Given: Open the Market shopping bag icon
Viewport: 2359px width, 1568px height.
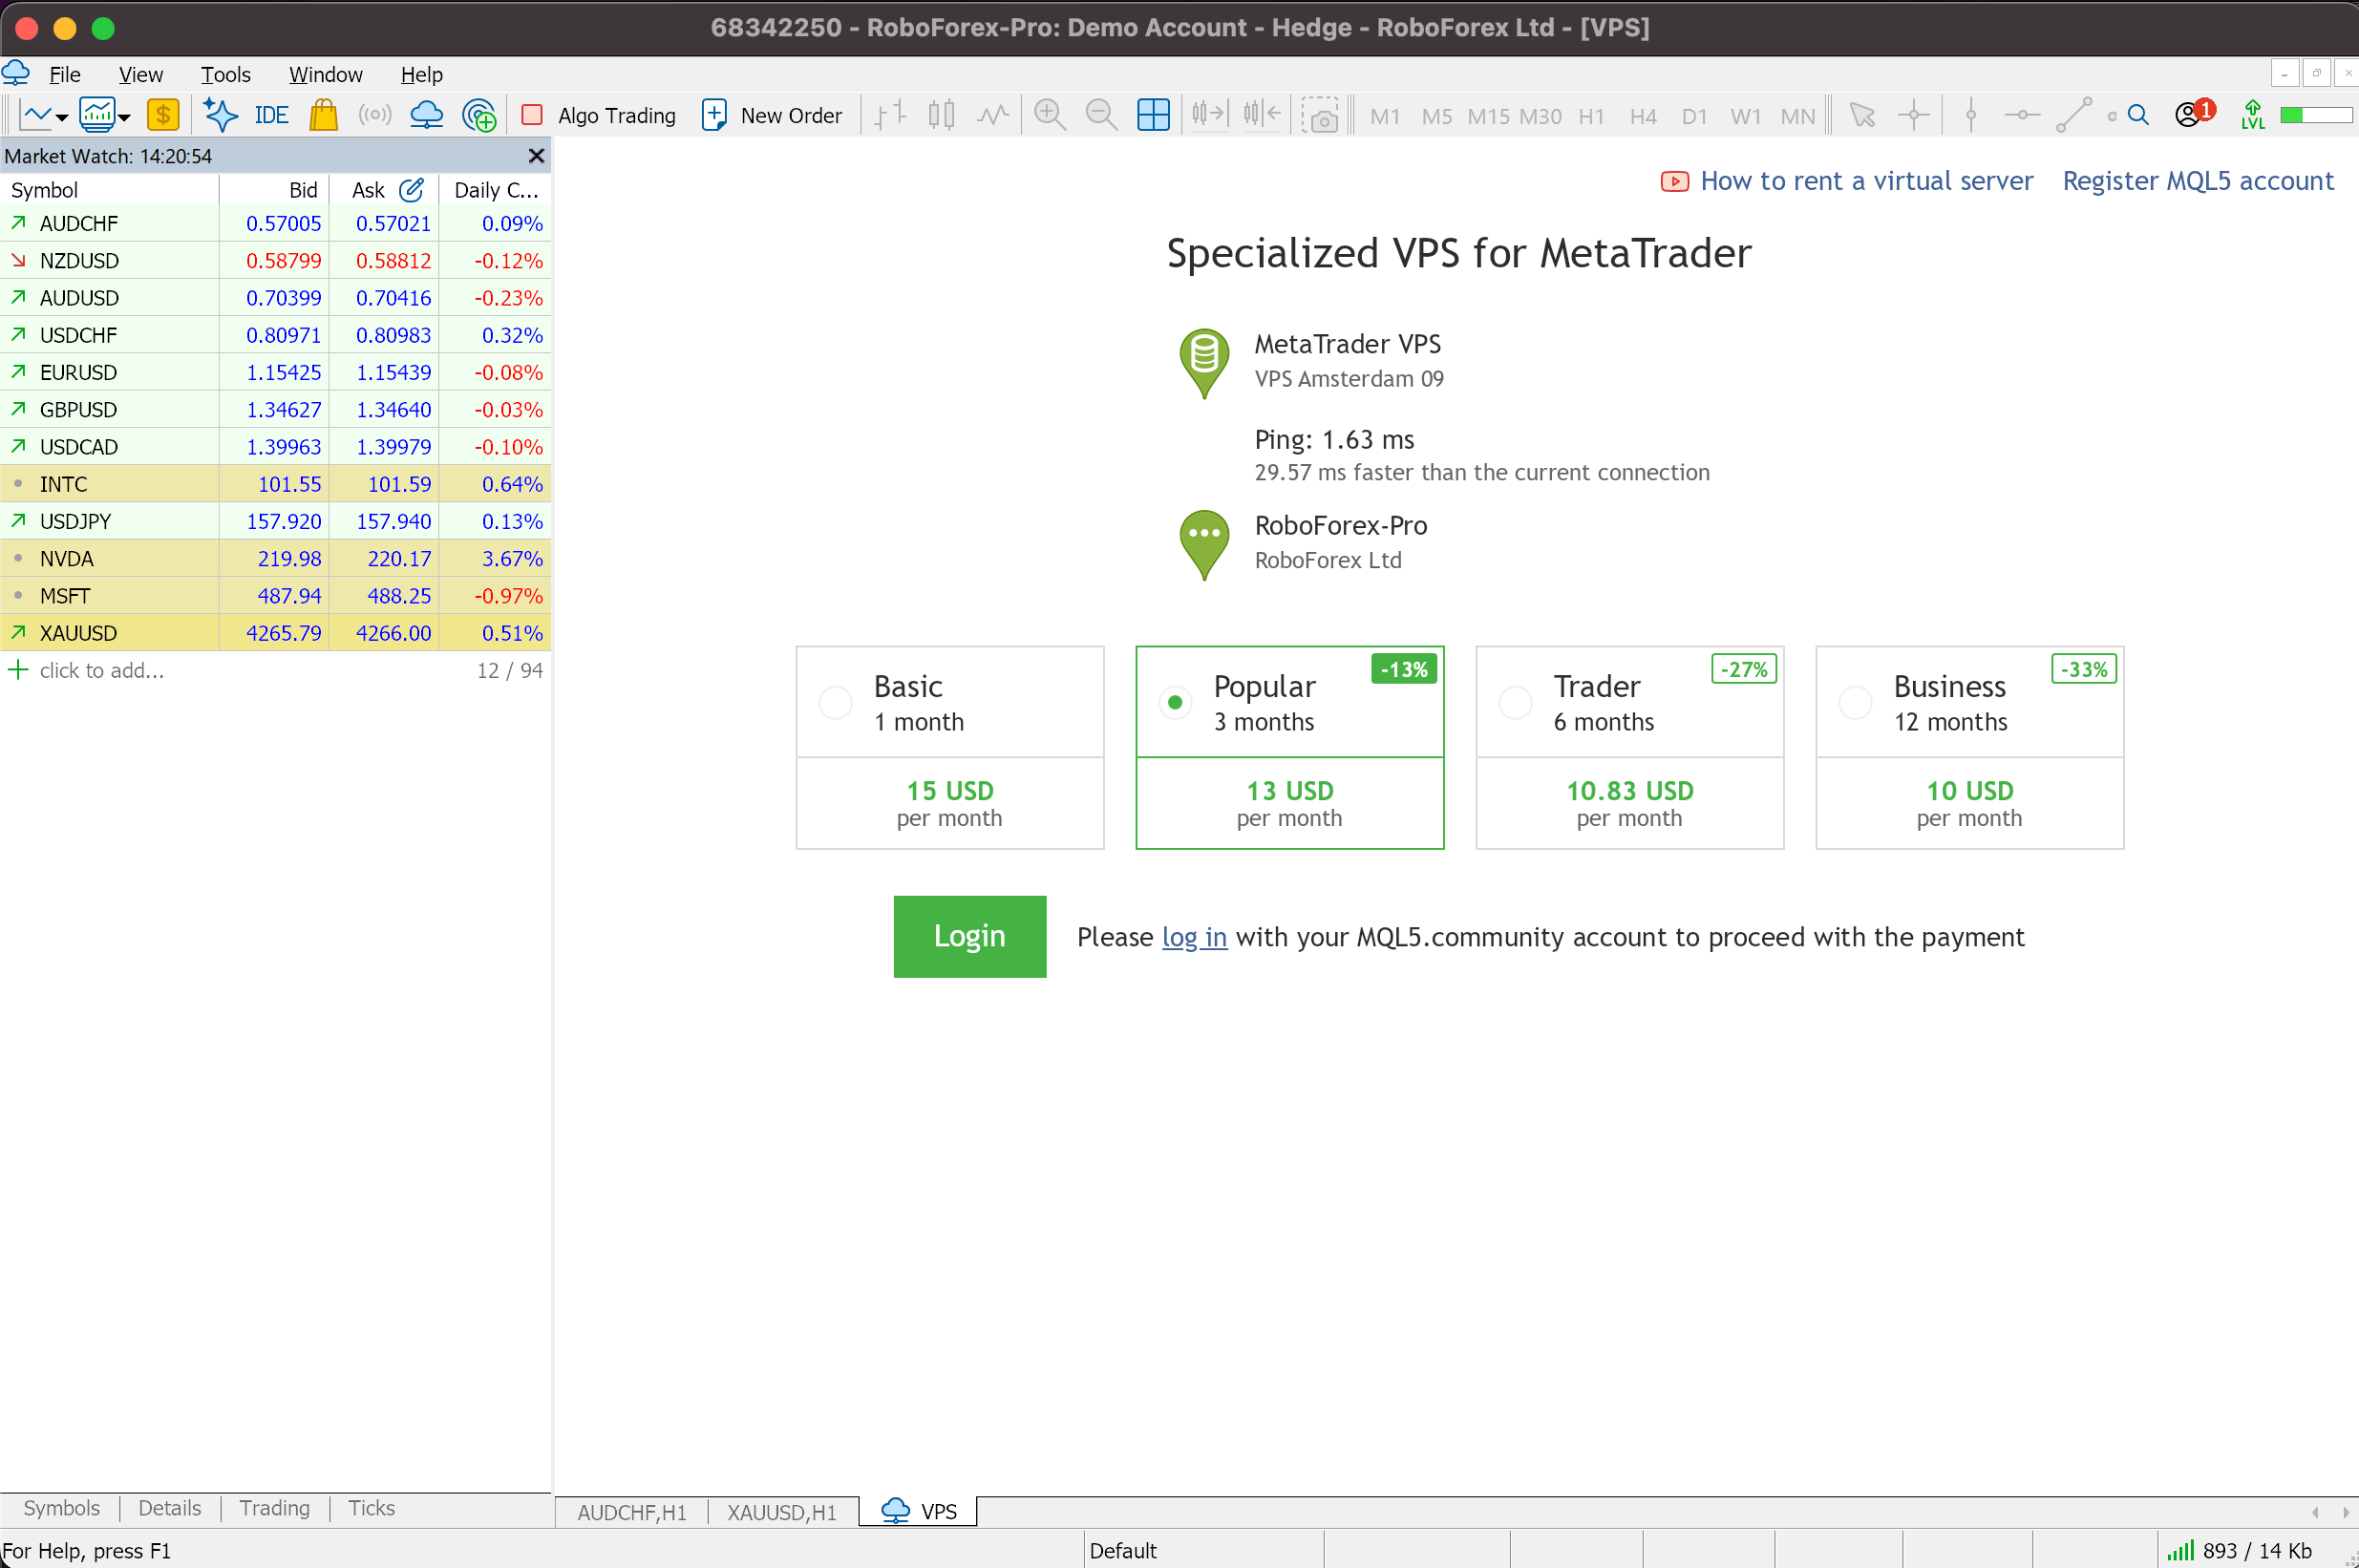Looking at the screenshot, I should pos(323,115).
